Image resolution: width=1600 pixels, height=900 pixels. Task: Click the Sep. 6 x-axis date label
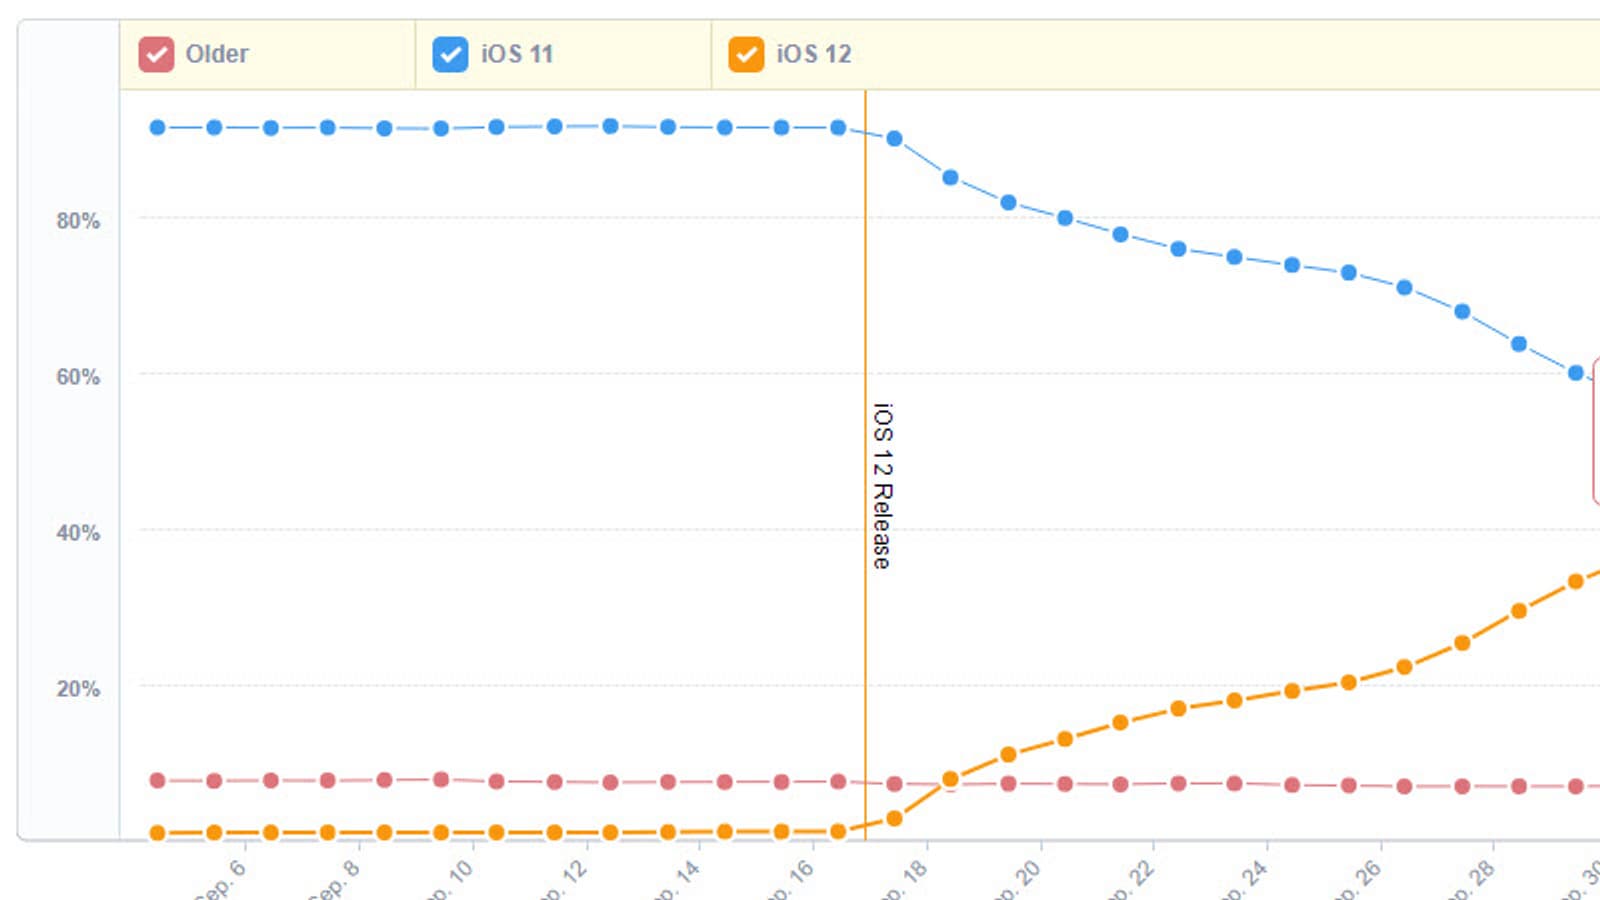pyautogui.click(x=222, y=878)
